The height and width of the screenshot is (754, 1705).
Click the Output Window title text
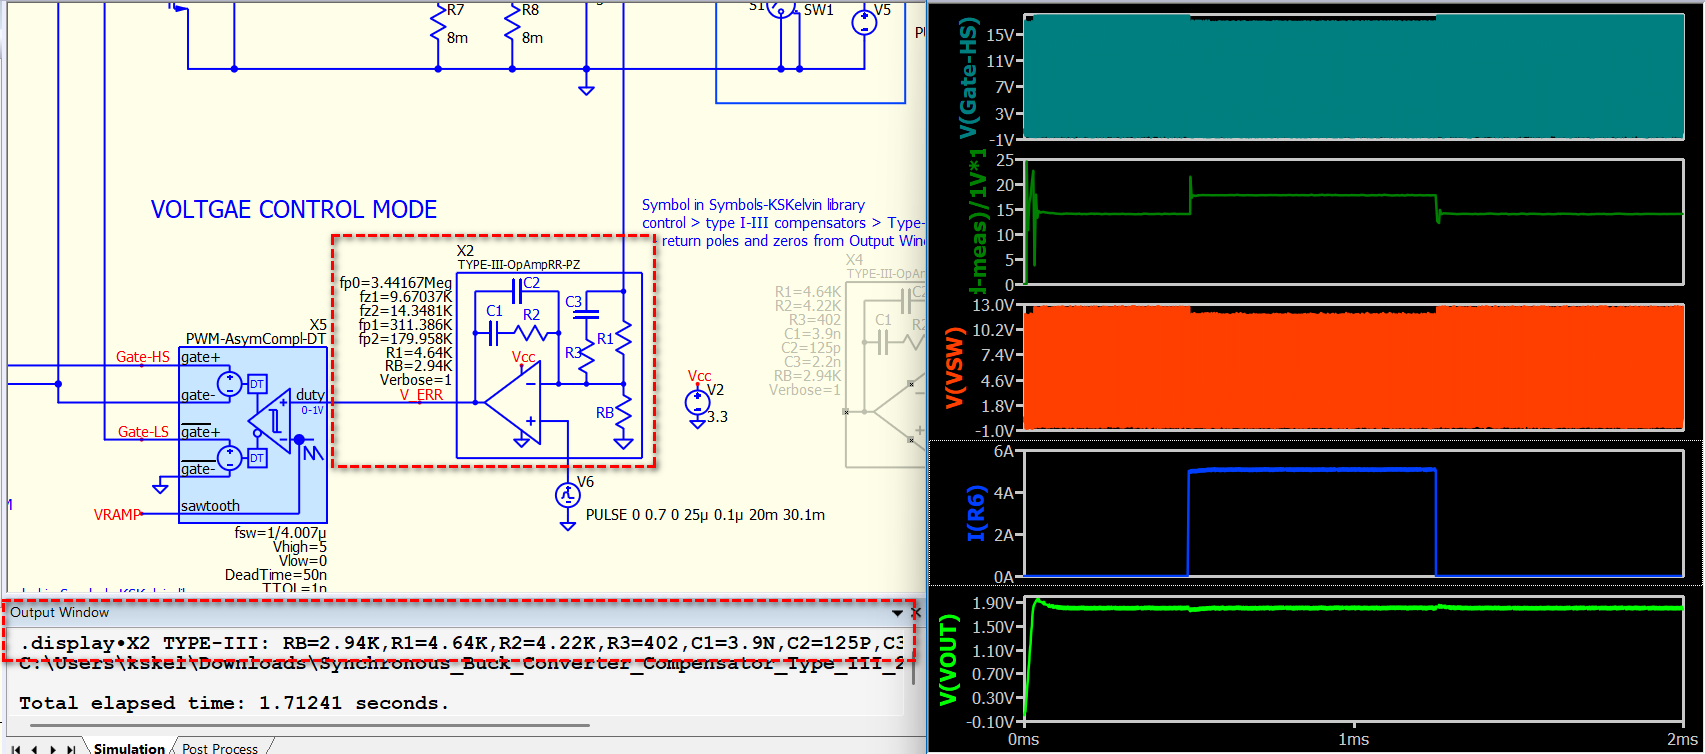tap(60, 613)
